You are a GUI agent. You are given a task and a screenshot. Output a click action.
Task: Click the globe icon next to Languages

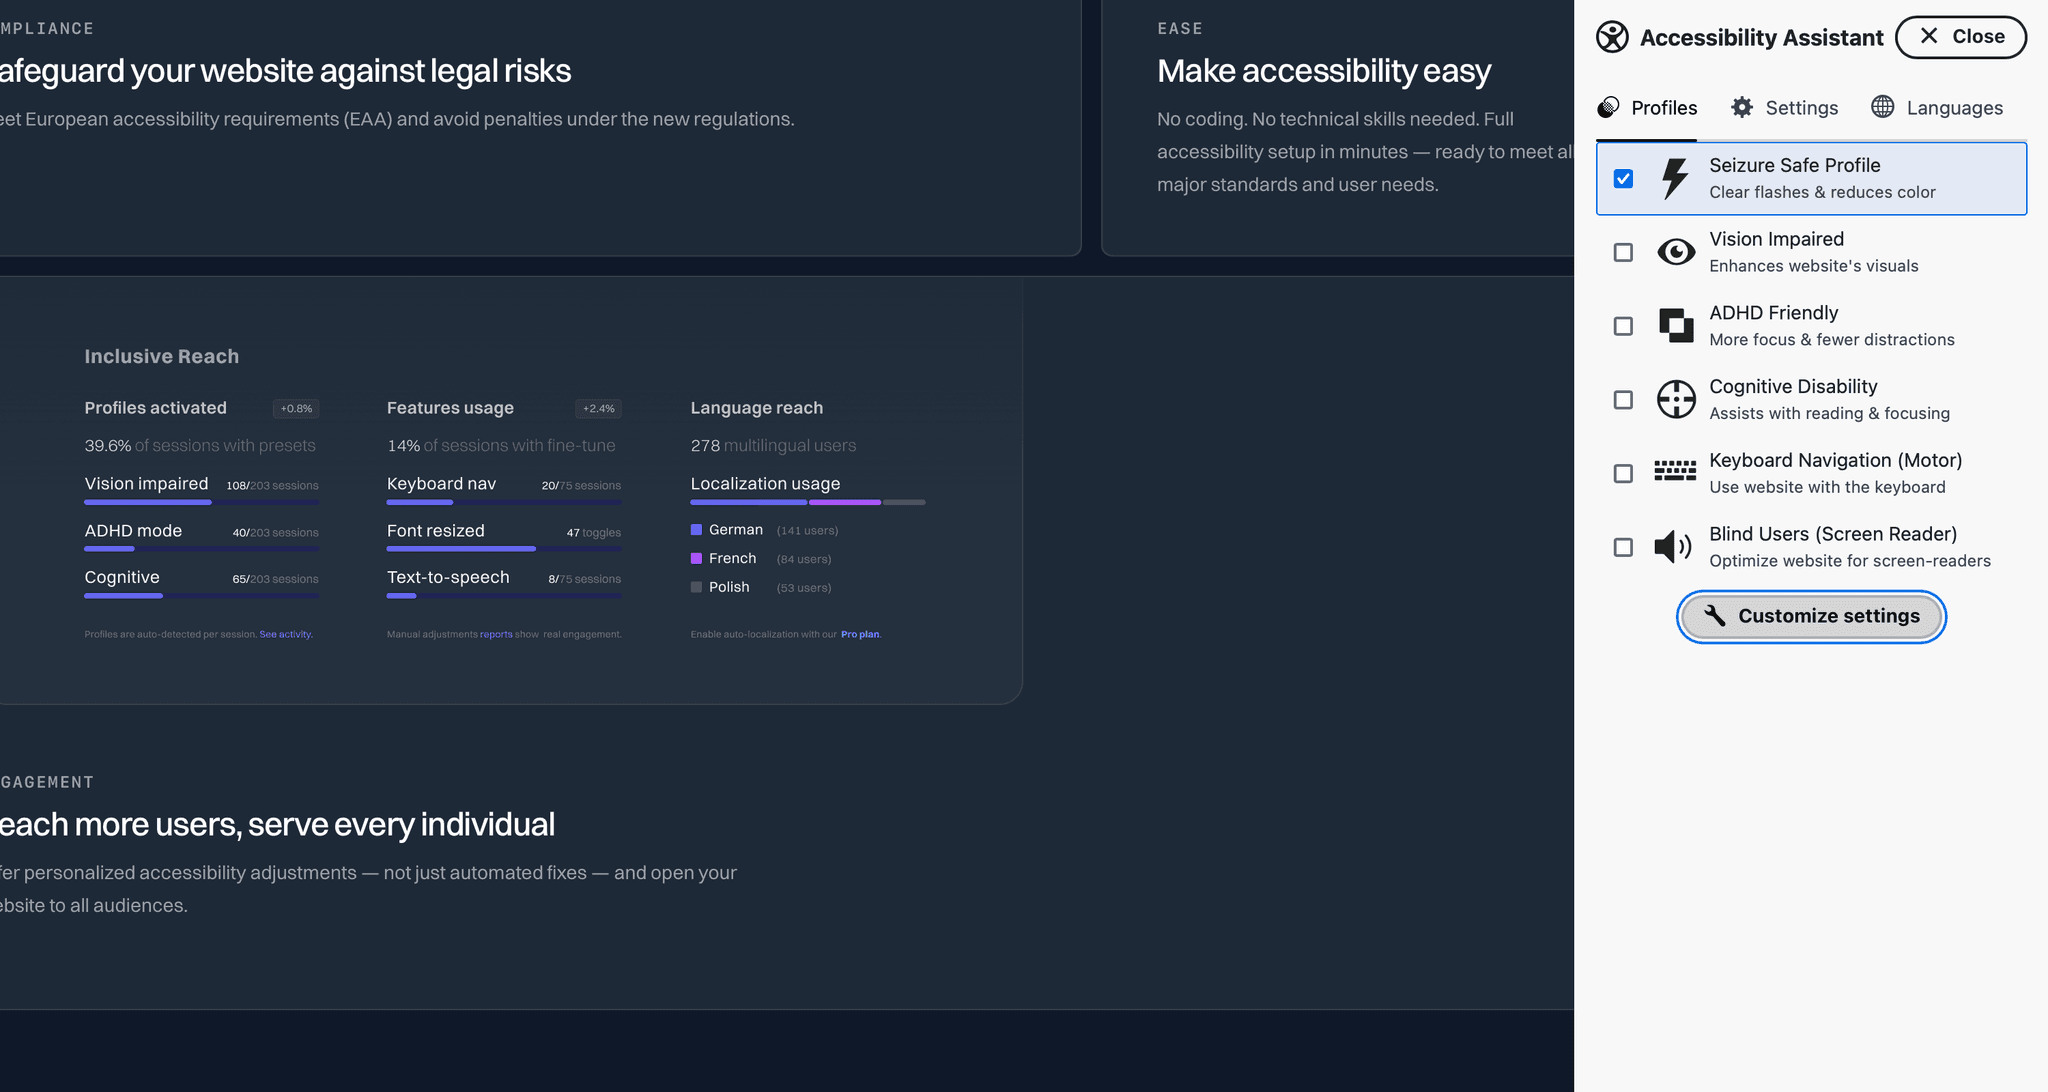point(1883,107)
